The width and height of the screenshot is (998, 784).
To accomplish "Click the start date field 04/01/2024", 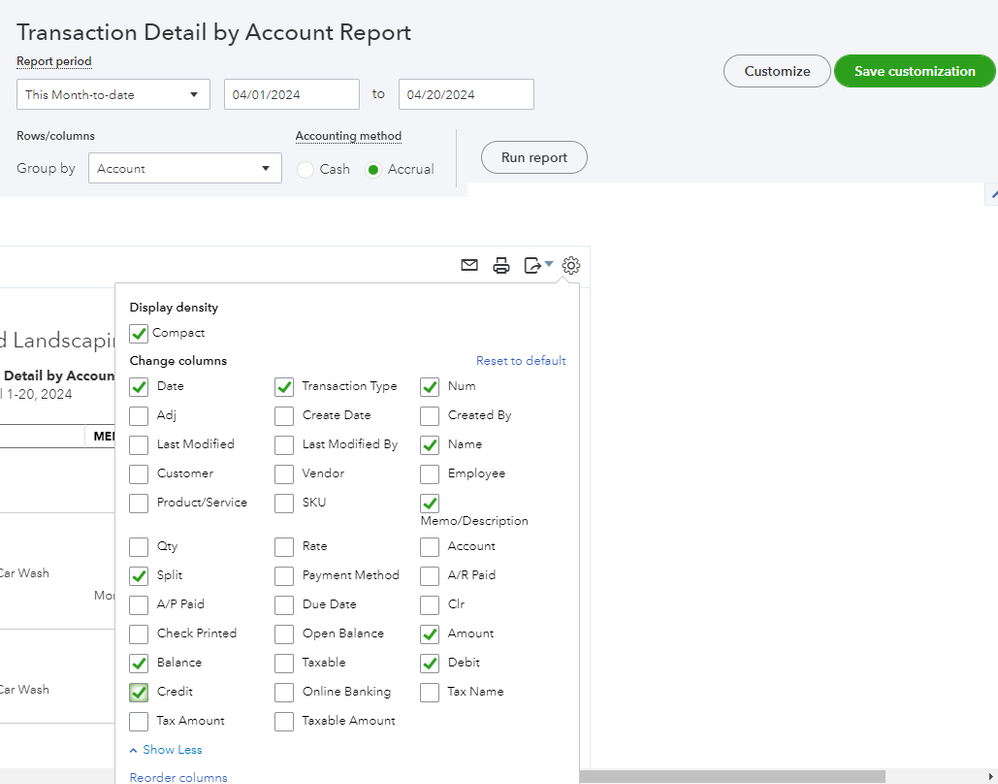I will (291, 95).
